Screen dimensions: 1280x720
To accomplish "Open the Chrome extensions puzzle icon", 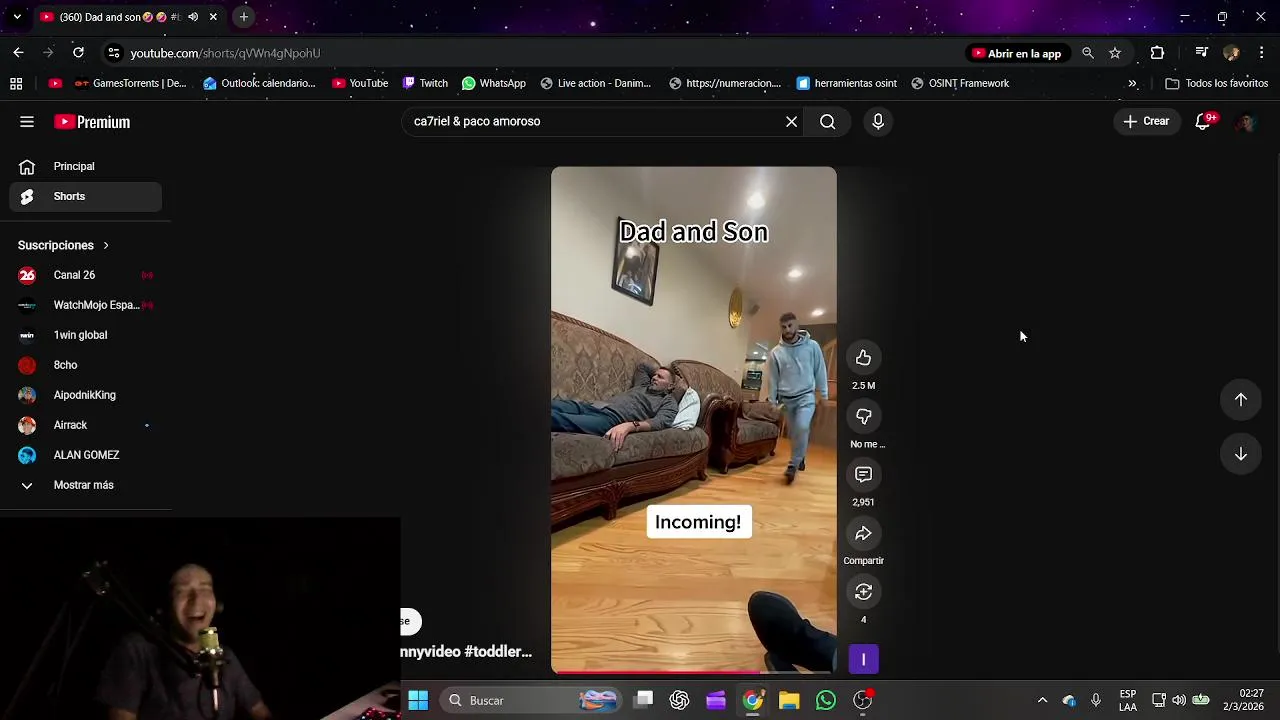I will 1157,53.
